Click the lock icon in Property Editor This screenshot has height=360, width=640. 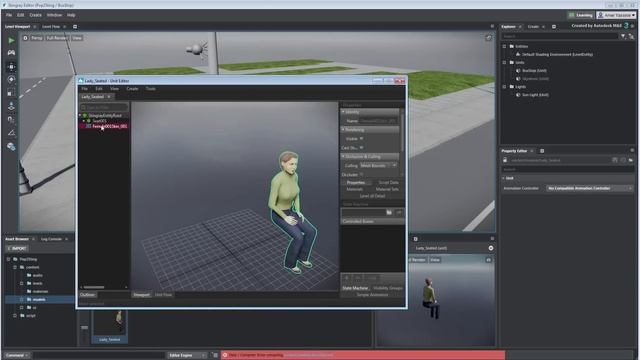tap(505, 160)
